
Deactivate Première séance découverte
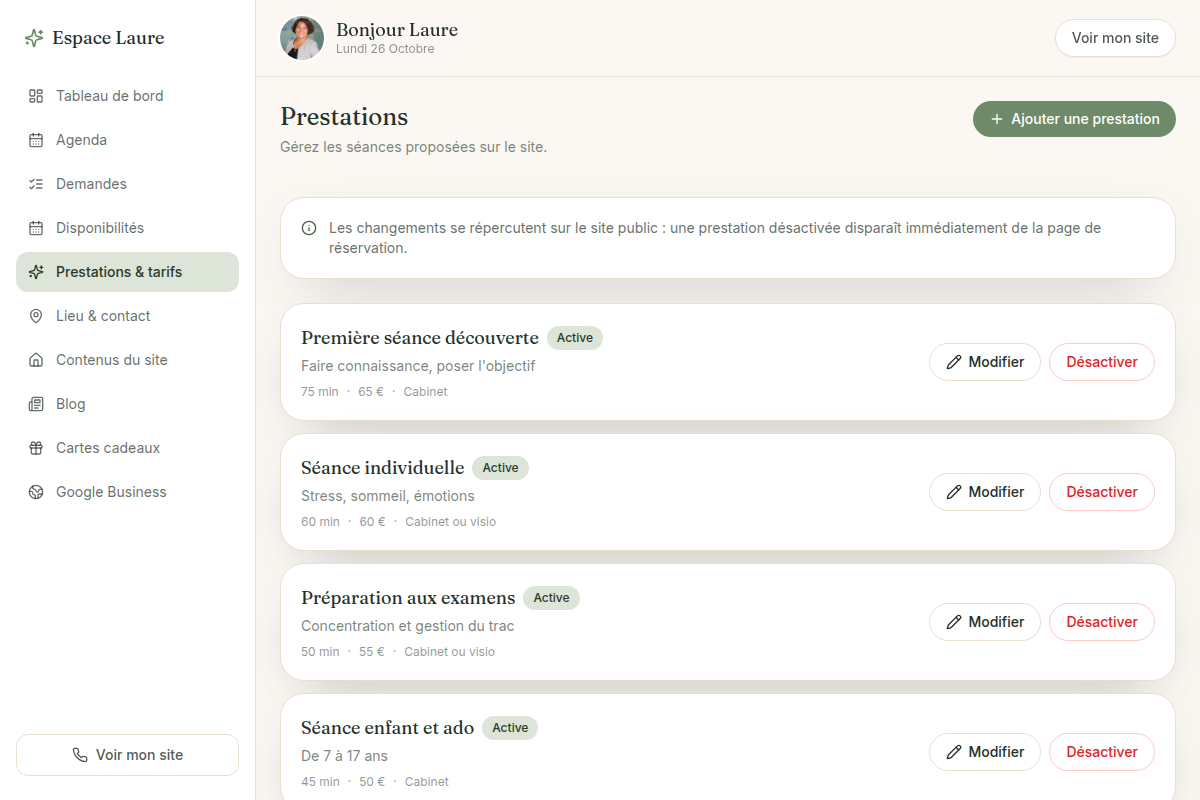(1102, 362)
